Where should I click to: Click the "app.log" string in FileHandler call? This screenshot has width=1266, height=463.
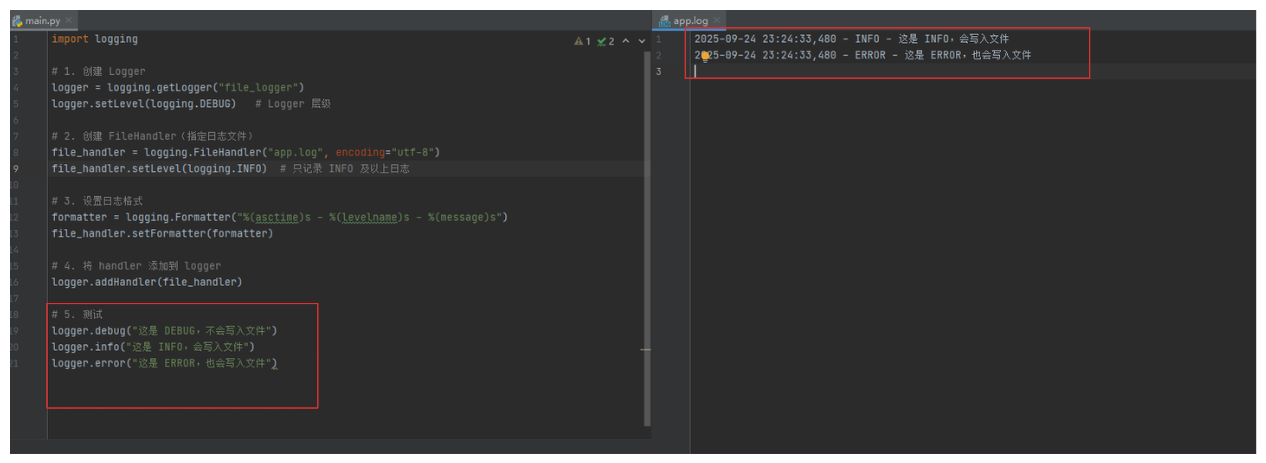click(297, 152)
